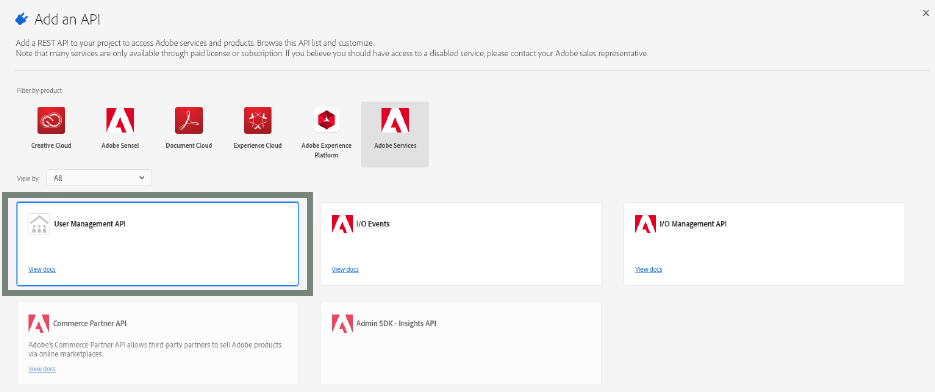The height and width of the screenshot is (392, 935).
Task: Open the View by All dropdown
Action: coord(99,178)
